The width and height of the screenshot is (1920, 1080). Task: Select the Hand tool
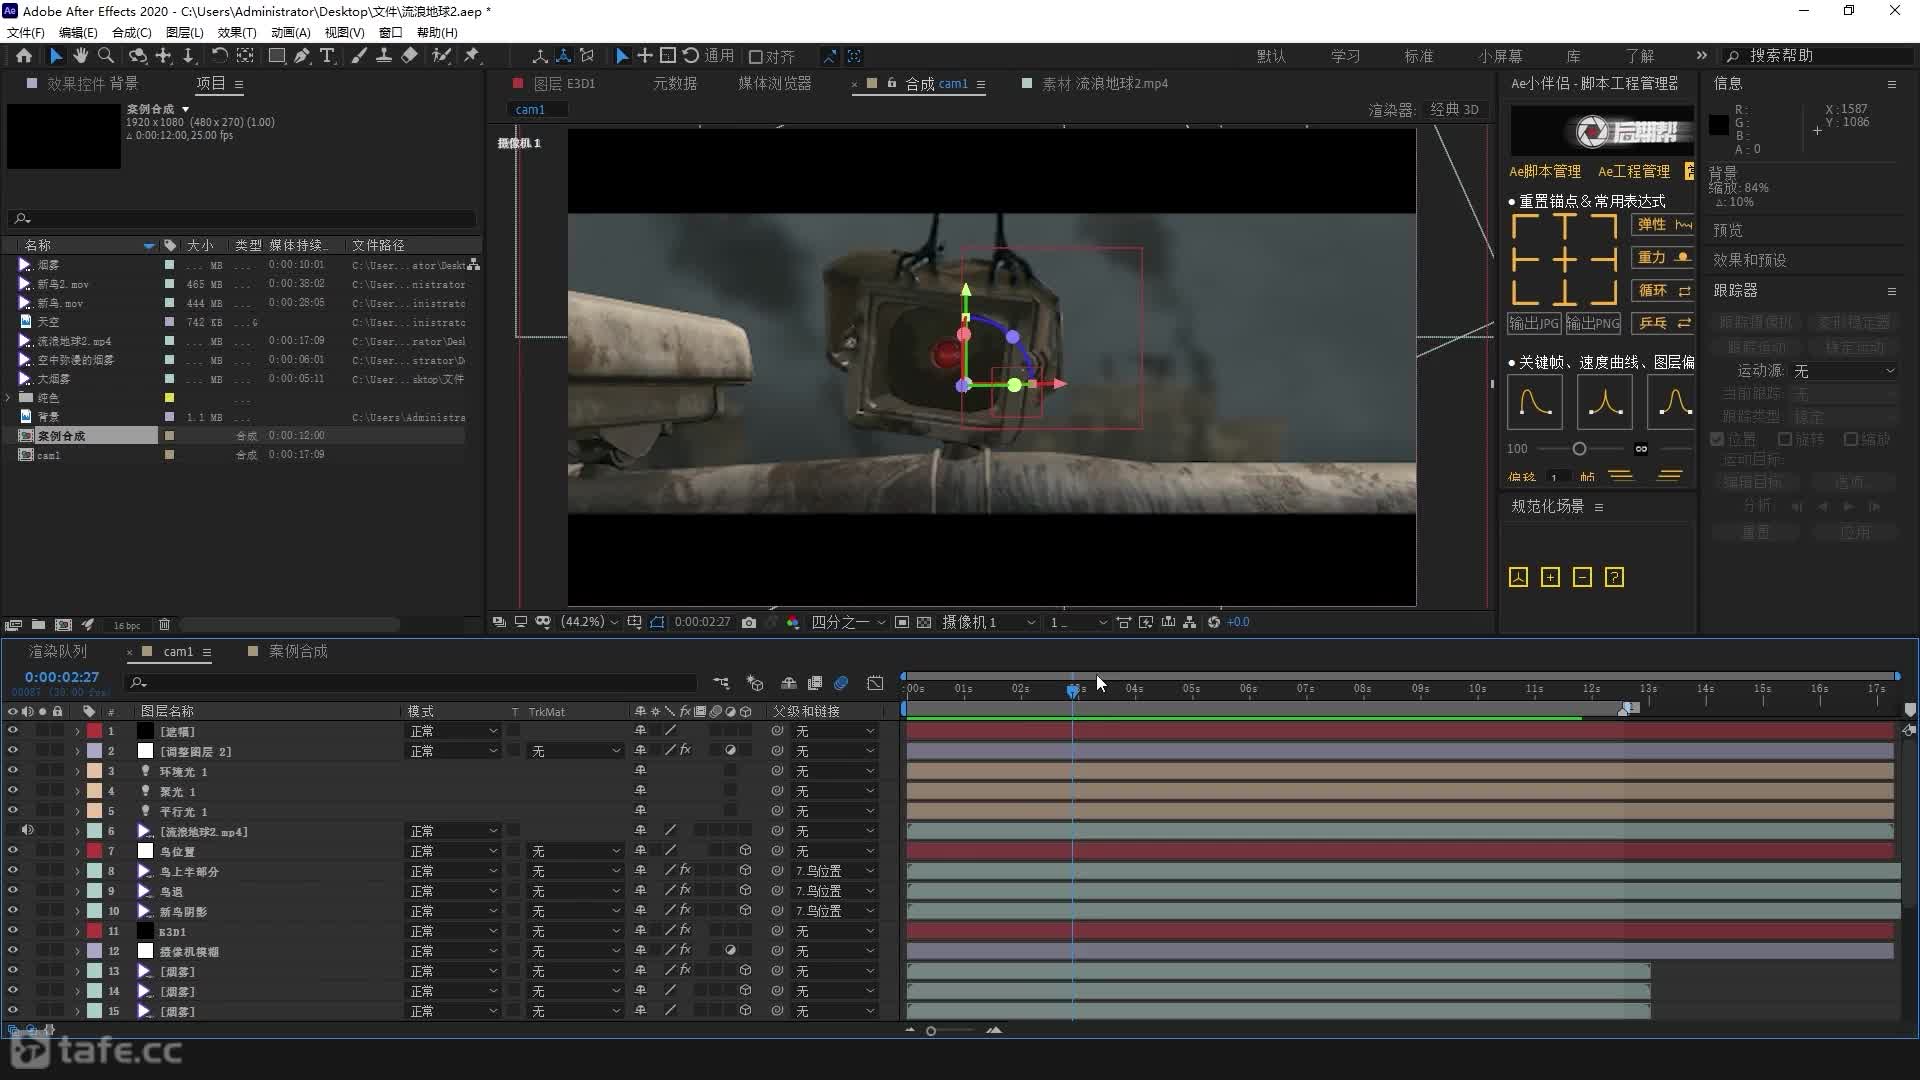(x=80, y=56)
